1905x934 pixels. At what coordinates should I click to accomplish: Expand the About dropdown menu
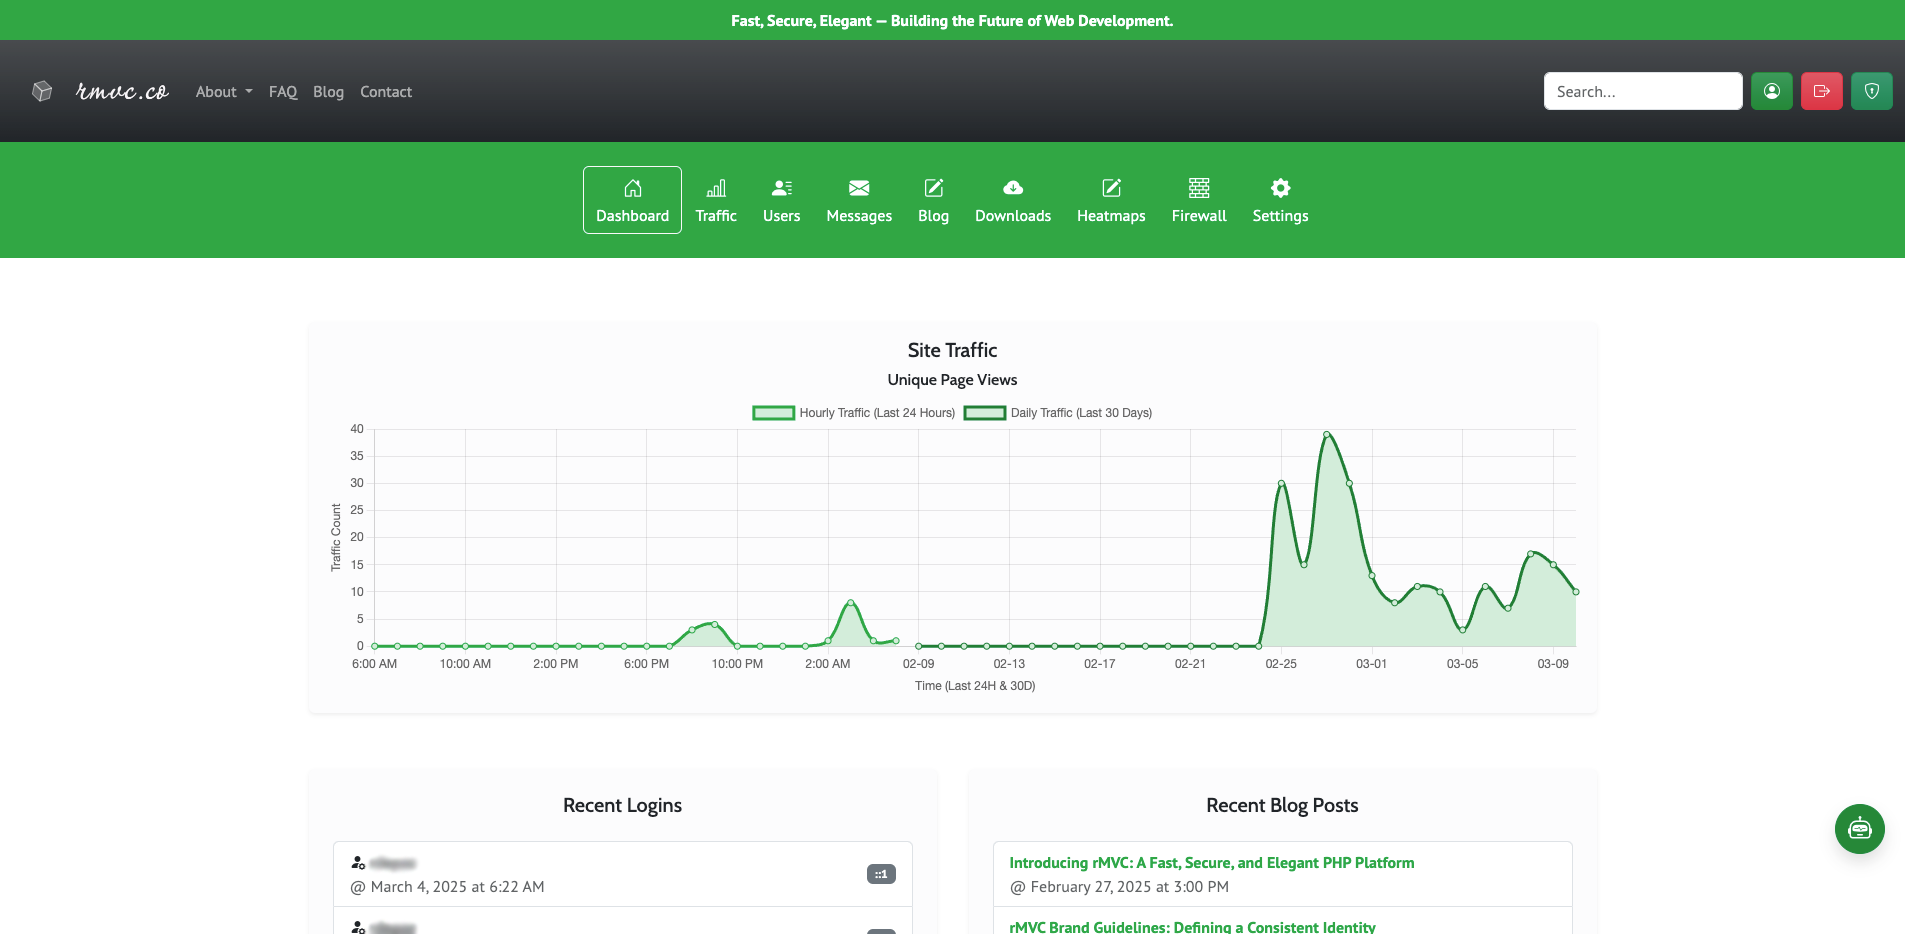(x=223, y=92)
